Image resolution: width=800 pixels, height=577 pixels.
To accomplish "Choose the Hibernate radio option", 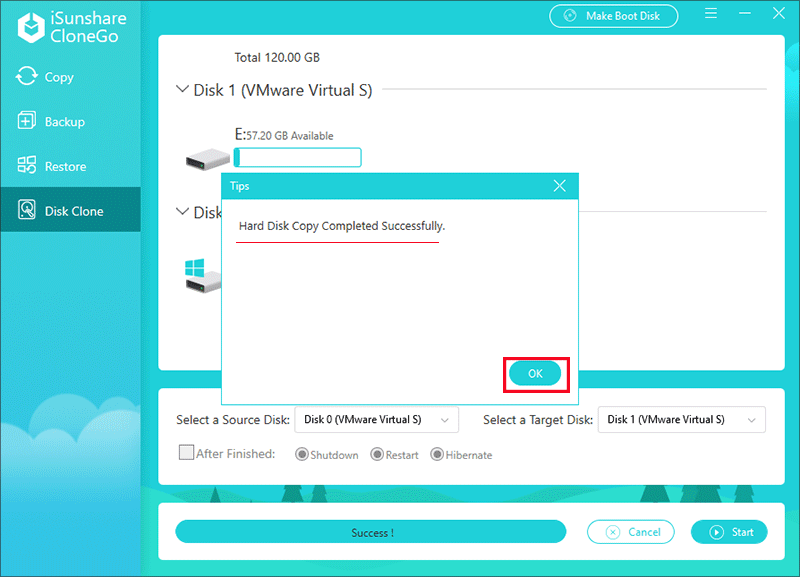I will [x=437, y=455].
